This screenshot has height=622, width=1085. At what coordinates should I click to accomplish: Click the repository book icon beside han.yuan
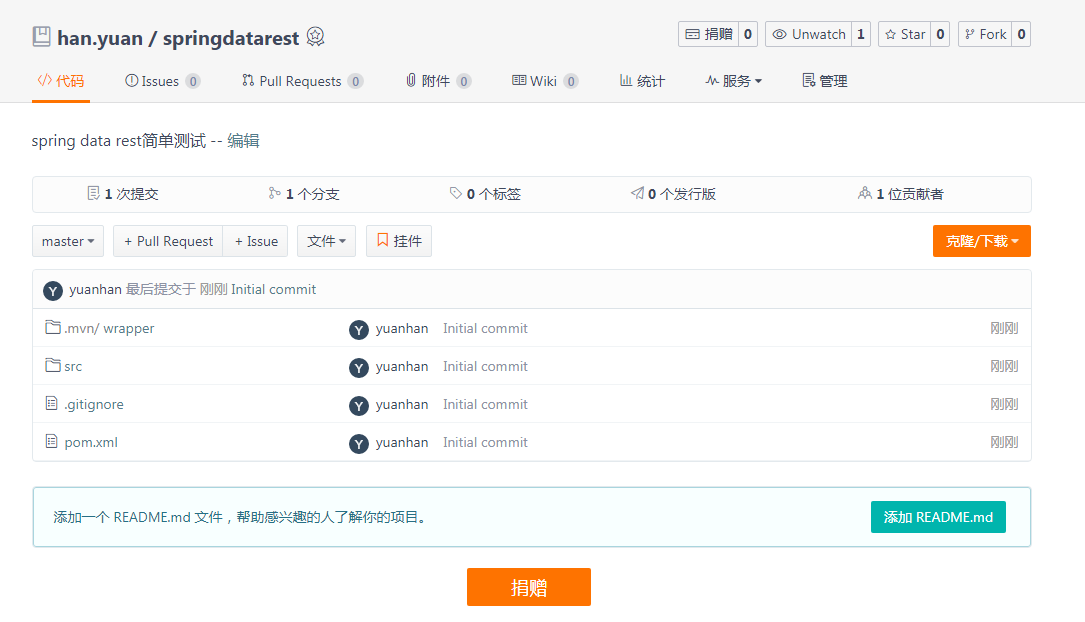pos(42,37)
